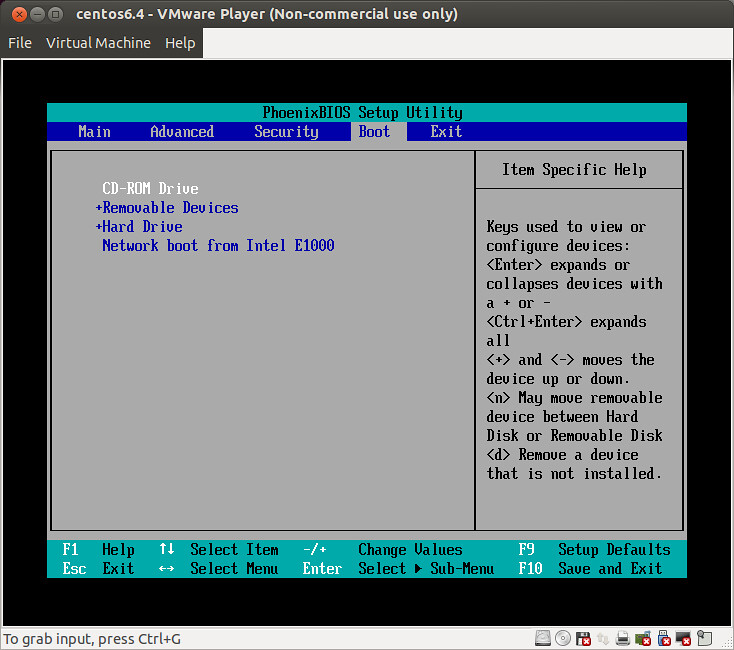
Task: Click the Select Sub-Menu legend text
Action: 426,569
